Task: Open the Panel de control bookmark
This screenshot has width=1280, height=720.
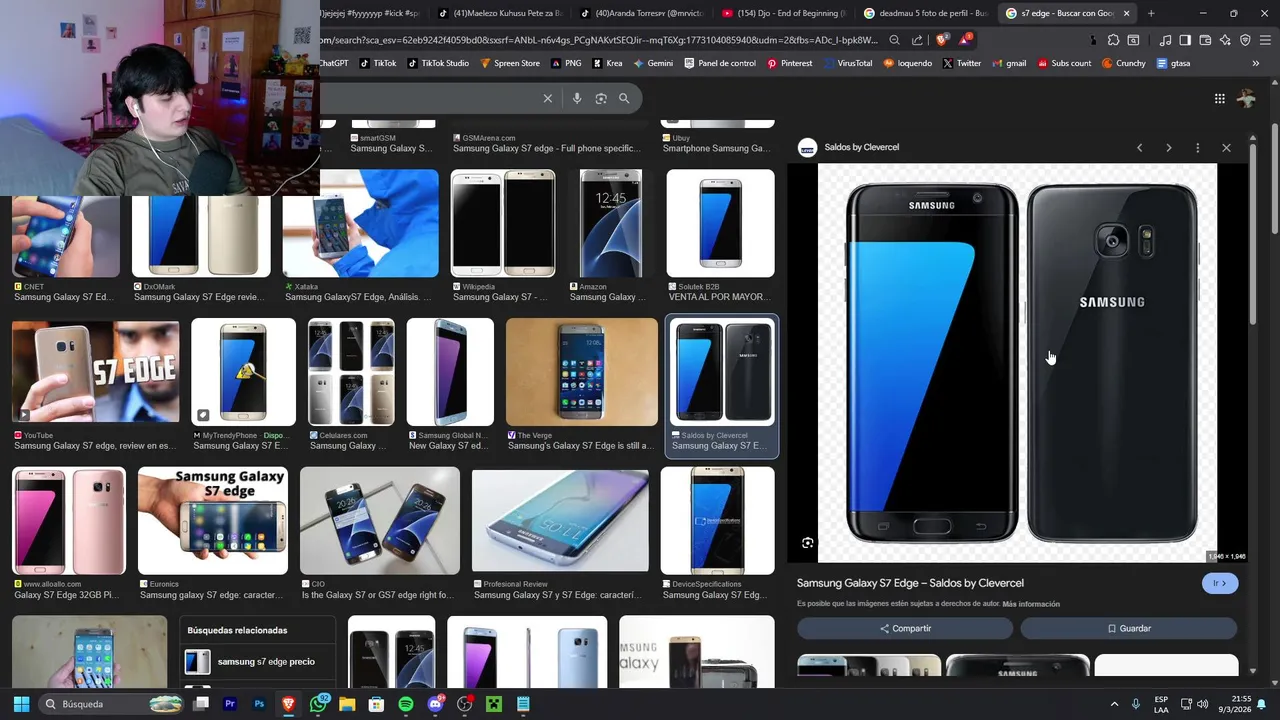Action: click(720, 63)
